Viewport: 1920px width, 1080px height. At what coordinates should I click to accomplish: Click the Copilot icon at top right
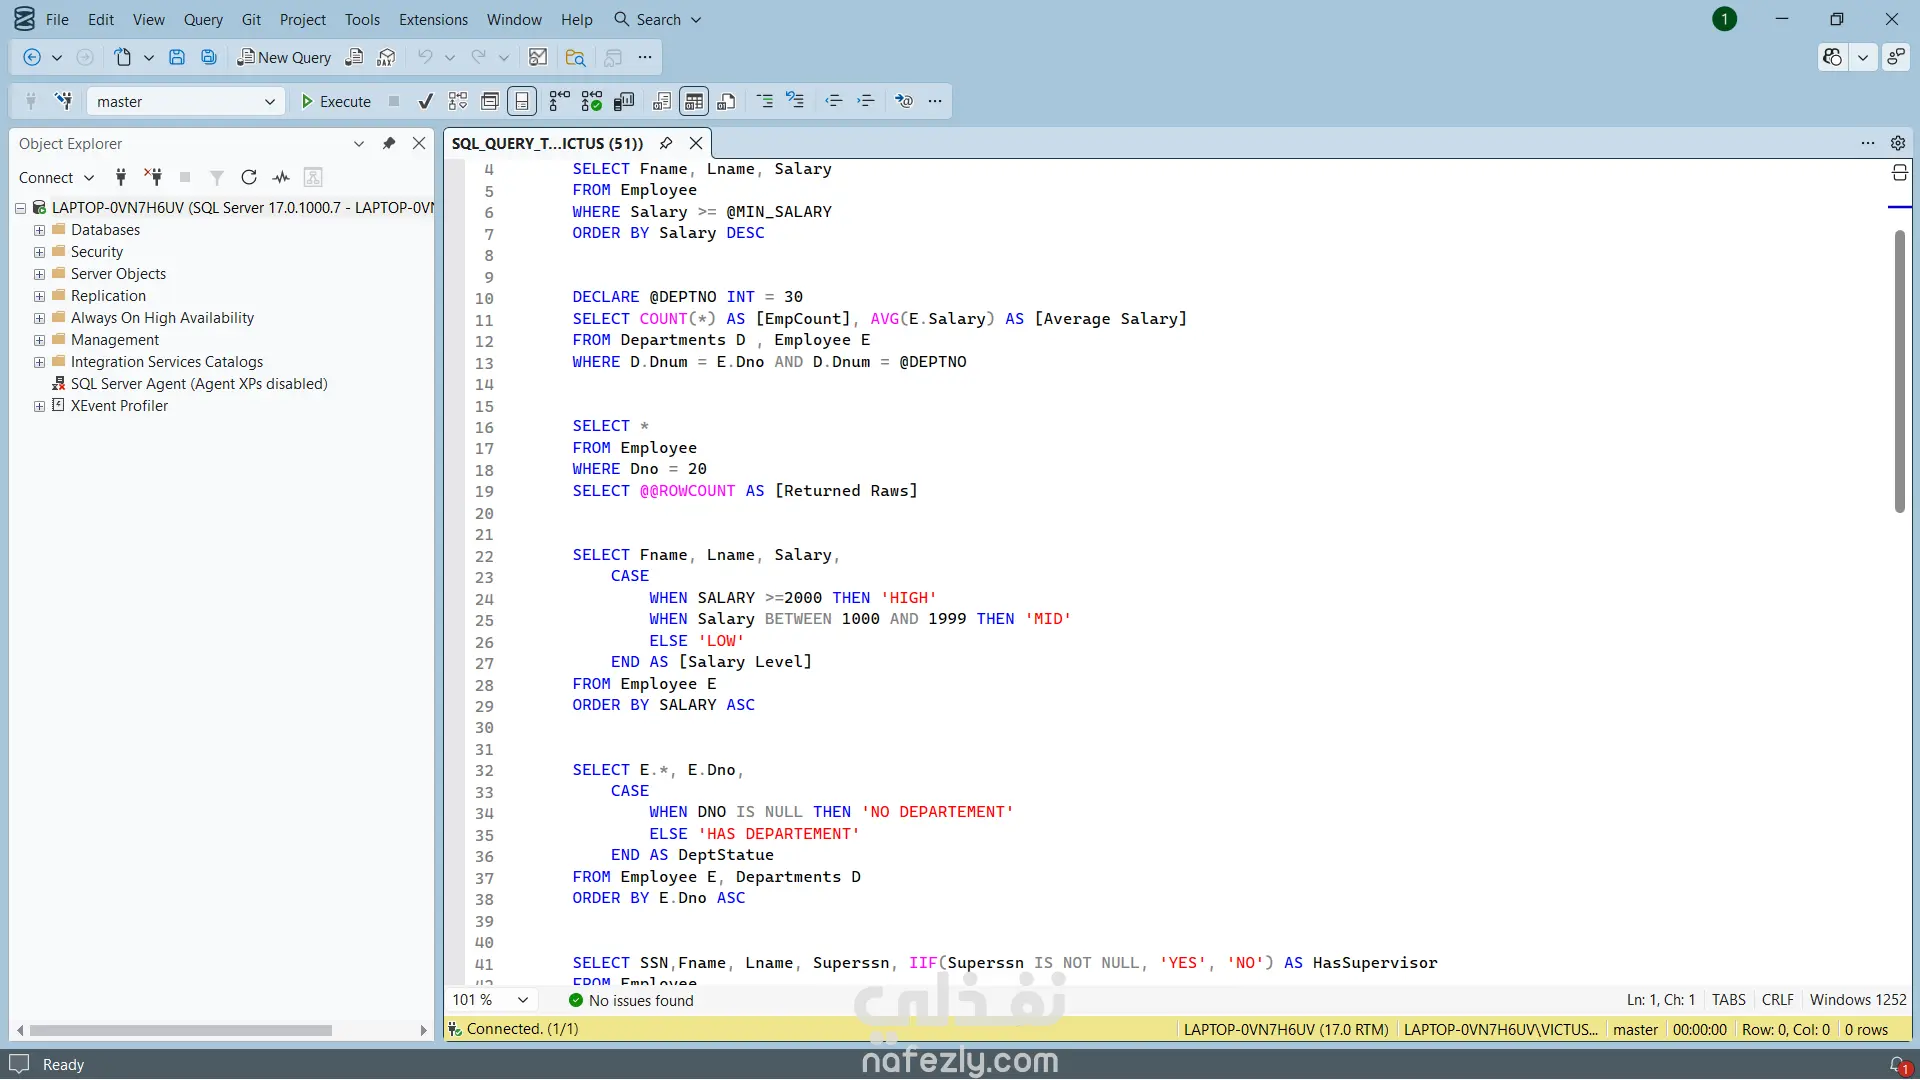tap(1832, 57)
